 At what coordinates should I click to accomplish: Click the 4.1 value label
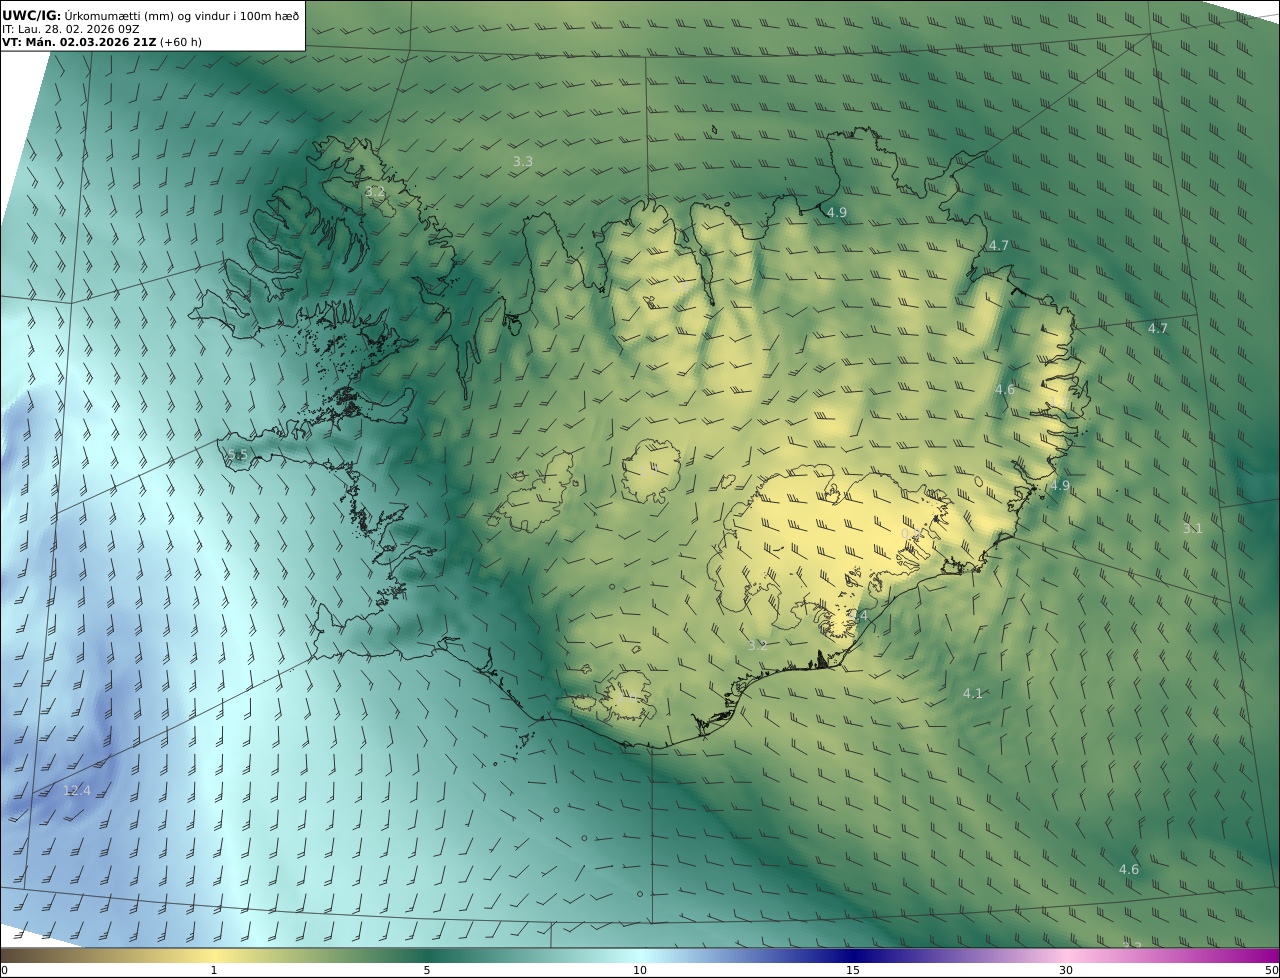[973, 694]
